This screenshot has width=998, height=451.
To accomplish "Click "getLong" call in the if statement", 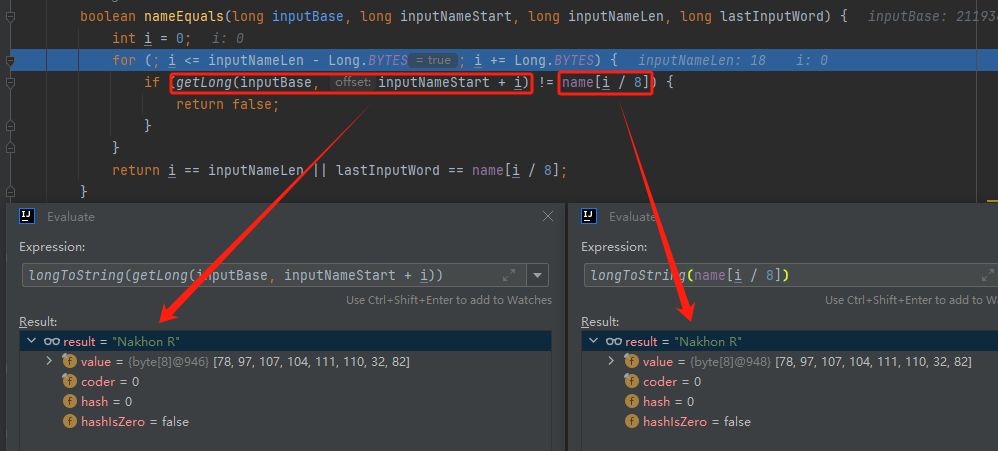I will pyautogui.click(x=204, y=82).
